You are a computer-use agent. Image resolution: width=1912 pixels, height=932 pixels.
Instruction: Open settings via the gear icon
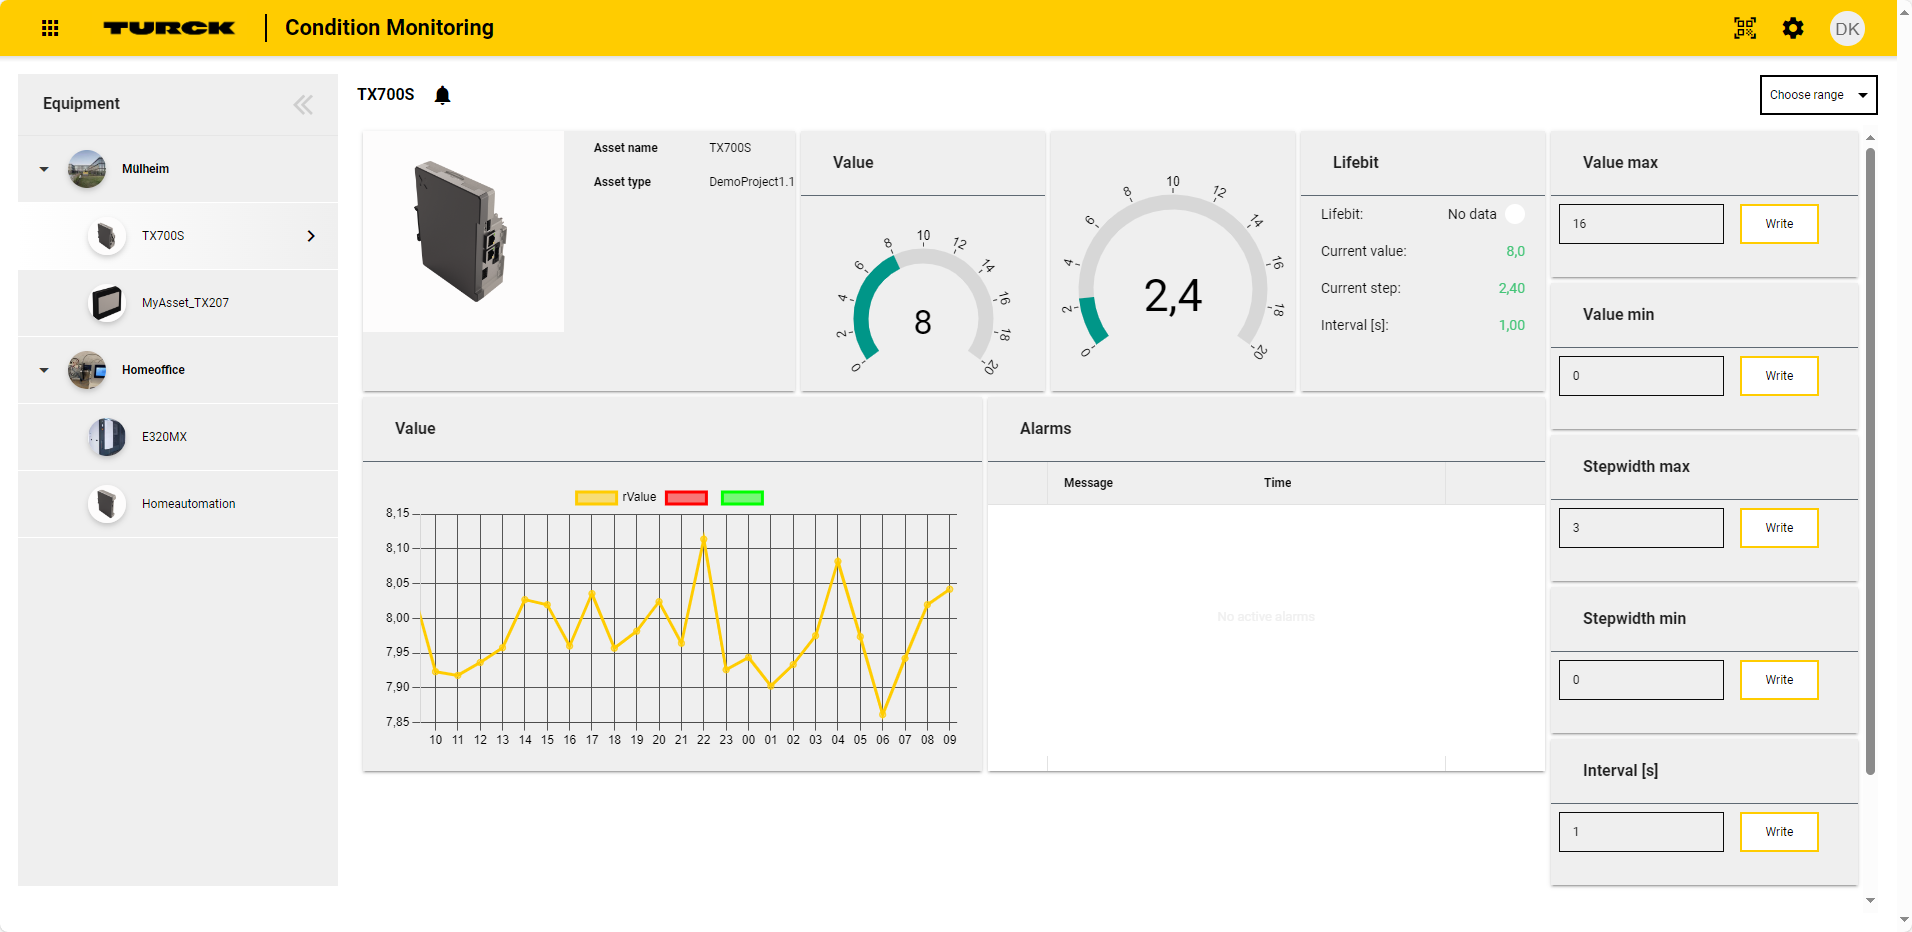point(1793,28)
